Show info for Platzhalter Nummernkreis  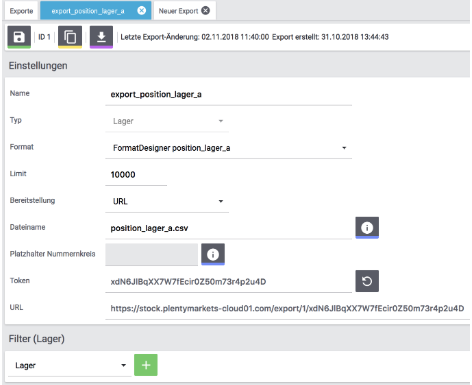point(213,254)
